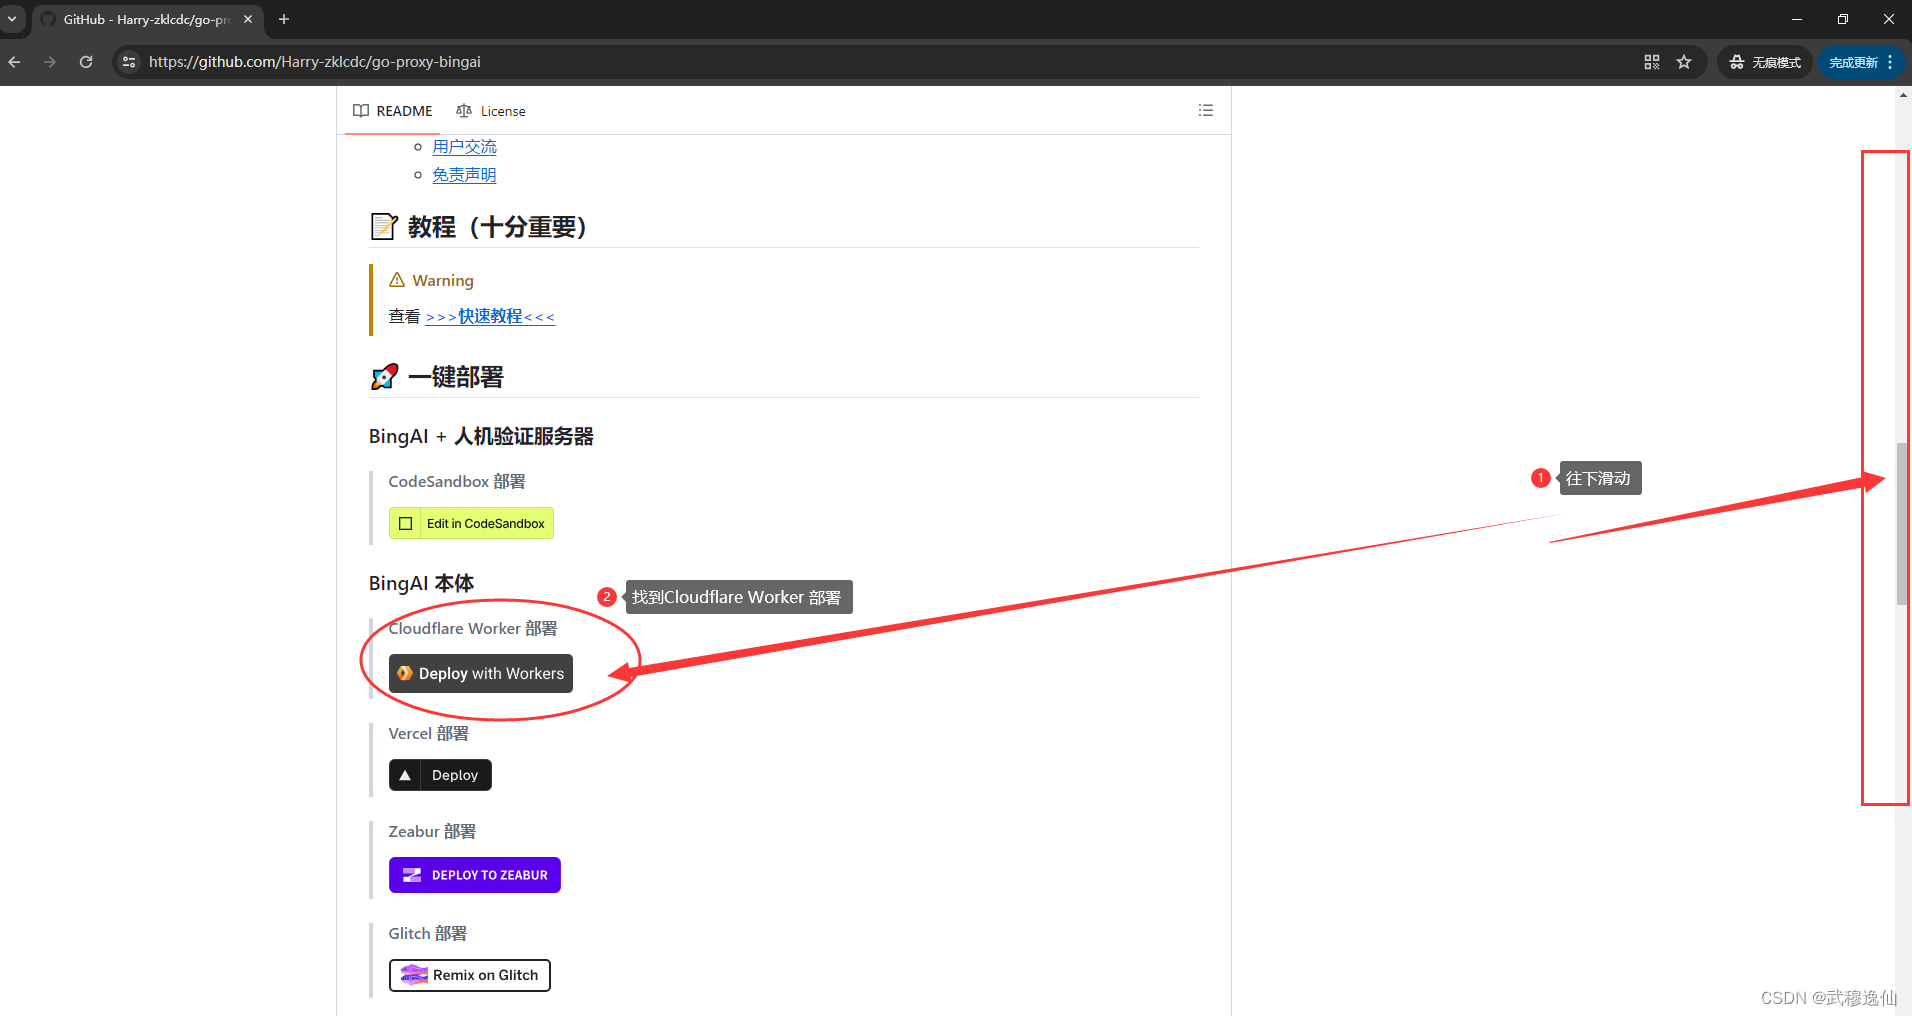The height and width of the screenshot is (1016, 1912).
Task: Open site information icon in address bar
Action: (128, 61)
